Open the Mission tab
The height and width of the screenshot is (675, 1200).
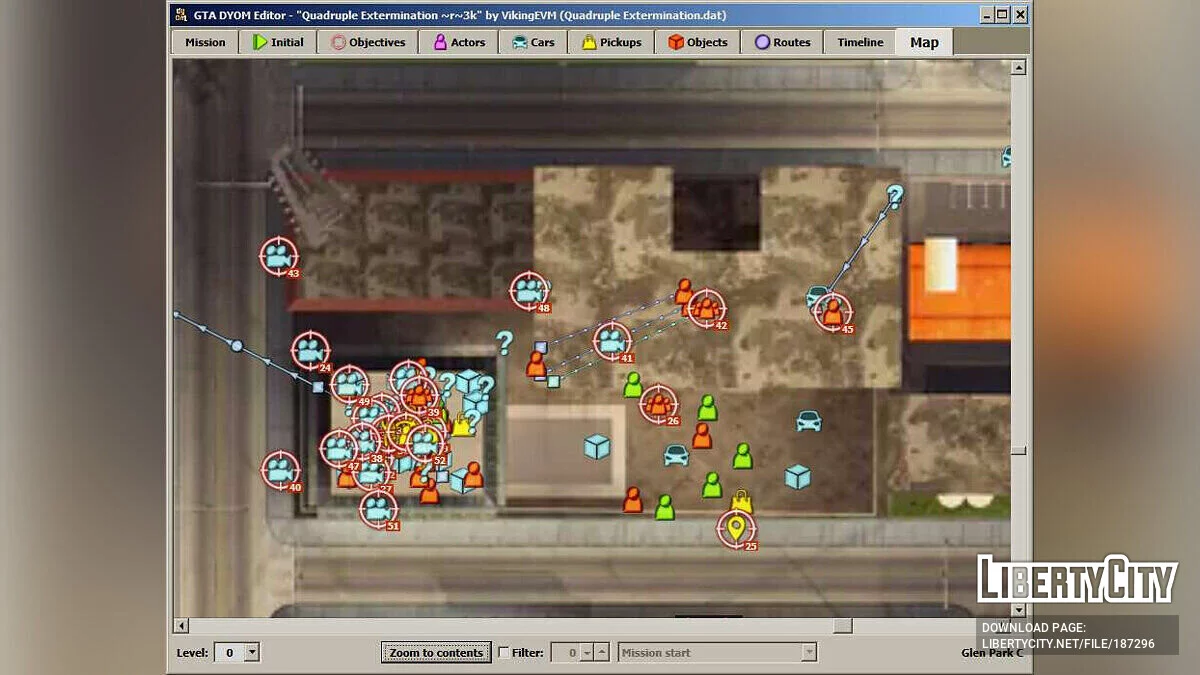coord(204,42)
